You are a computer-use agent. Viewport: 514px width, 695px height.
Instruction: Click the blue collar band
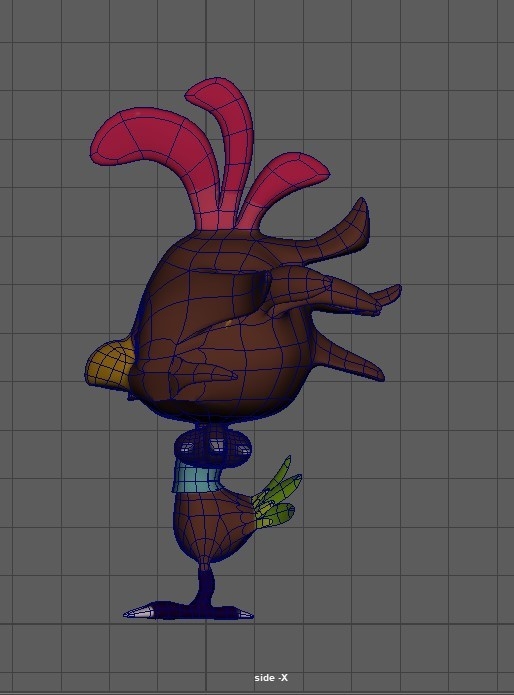pos(196,476)
